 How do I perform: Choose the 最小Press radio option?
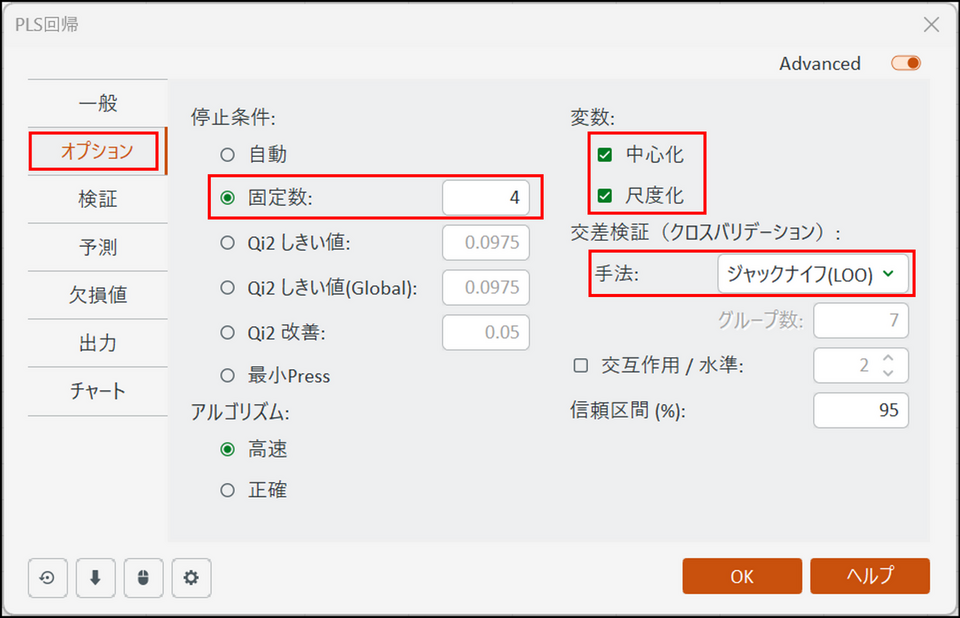(x=228, y=376)
